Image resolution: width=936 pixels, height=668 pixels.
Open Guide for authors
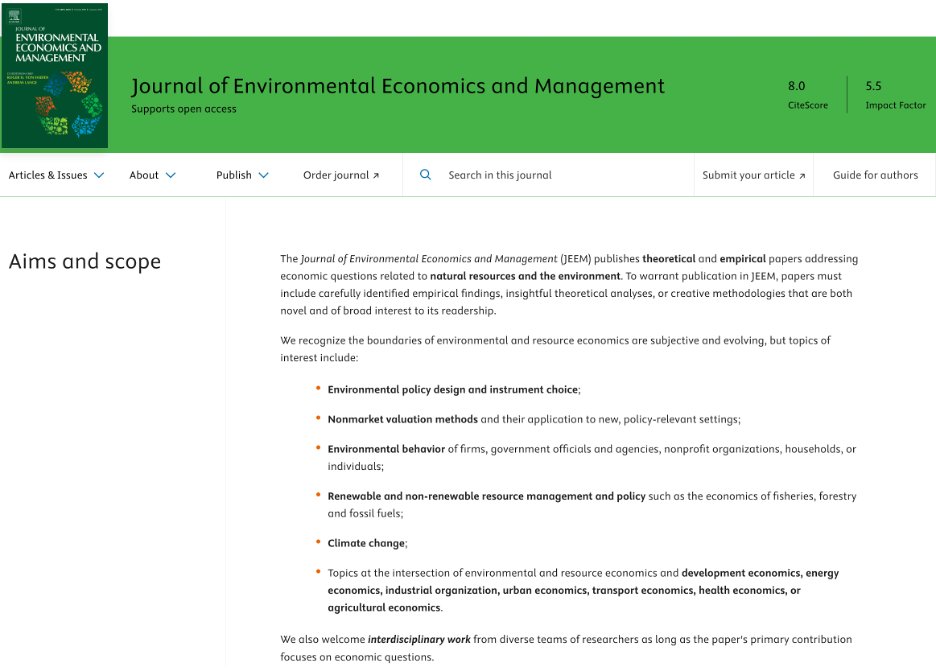875,176
